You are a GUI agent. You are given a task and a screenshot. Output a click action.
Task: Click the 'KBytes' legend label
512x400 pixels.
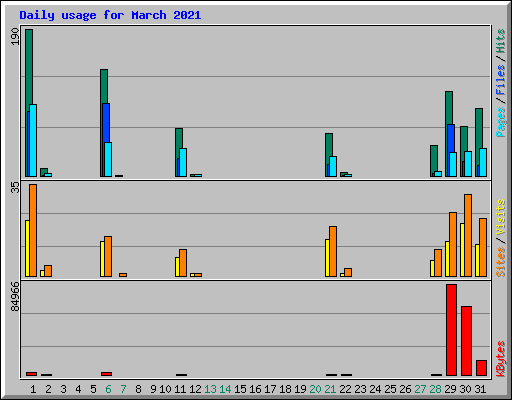pyautogui.click(x=501, y=359)
